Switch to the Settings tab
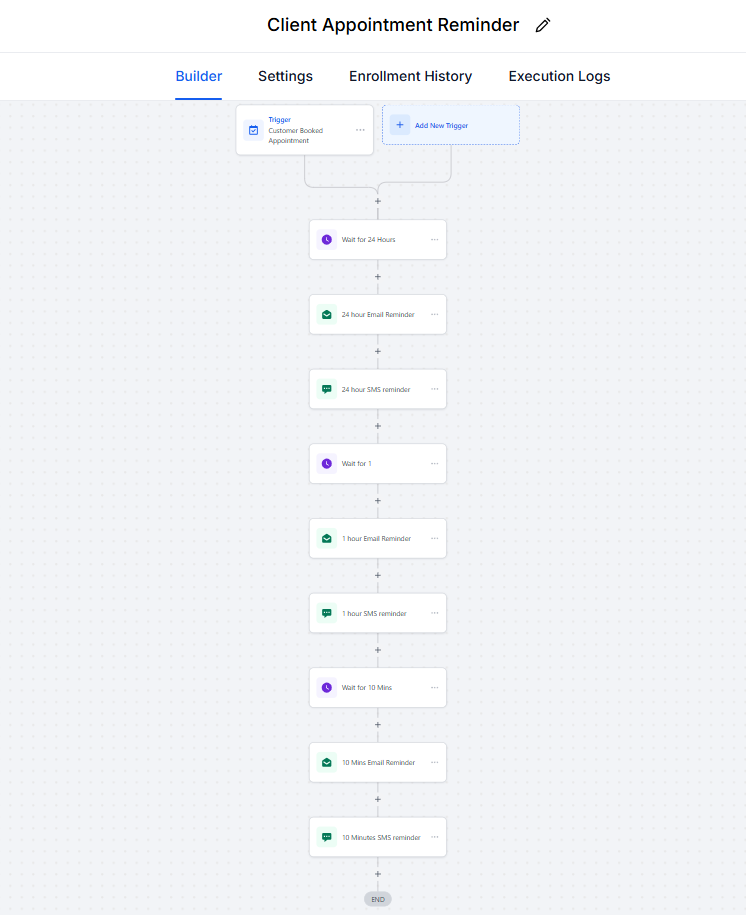This screenshot has width=746, height=915. point(285,76)
